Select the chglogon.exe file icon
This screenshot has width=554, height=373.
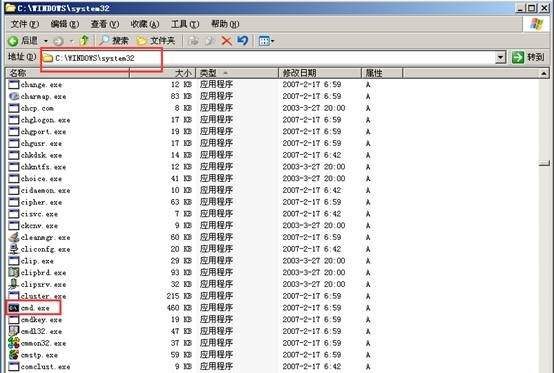13,120
